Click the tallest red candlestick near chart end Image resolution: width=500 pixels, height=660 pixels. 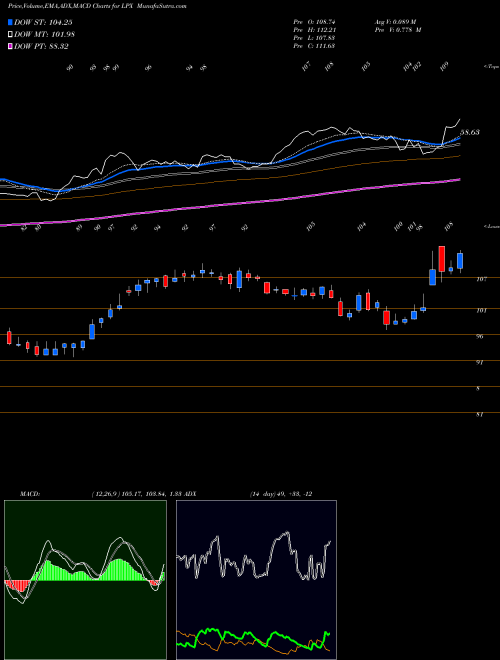tap(441, 260)
